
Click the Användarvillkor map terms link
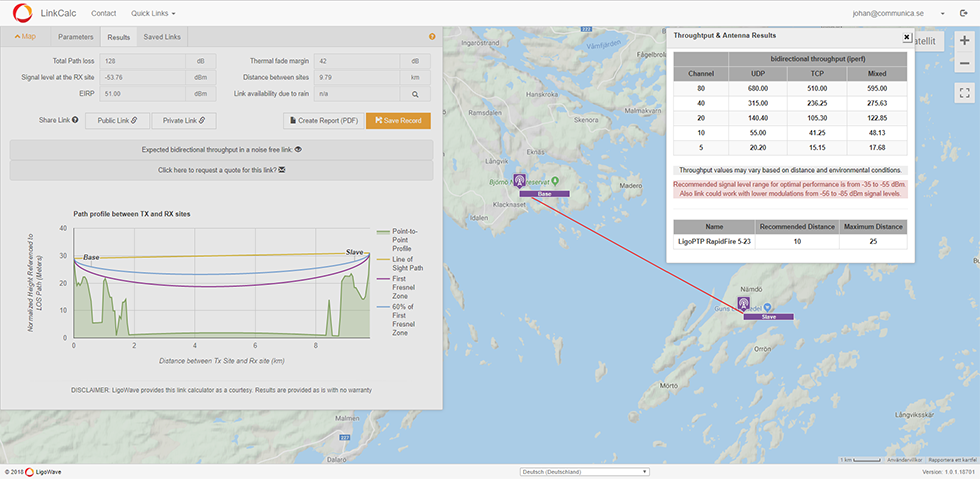click(x=902, y=460)
